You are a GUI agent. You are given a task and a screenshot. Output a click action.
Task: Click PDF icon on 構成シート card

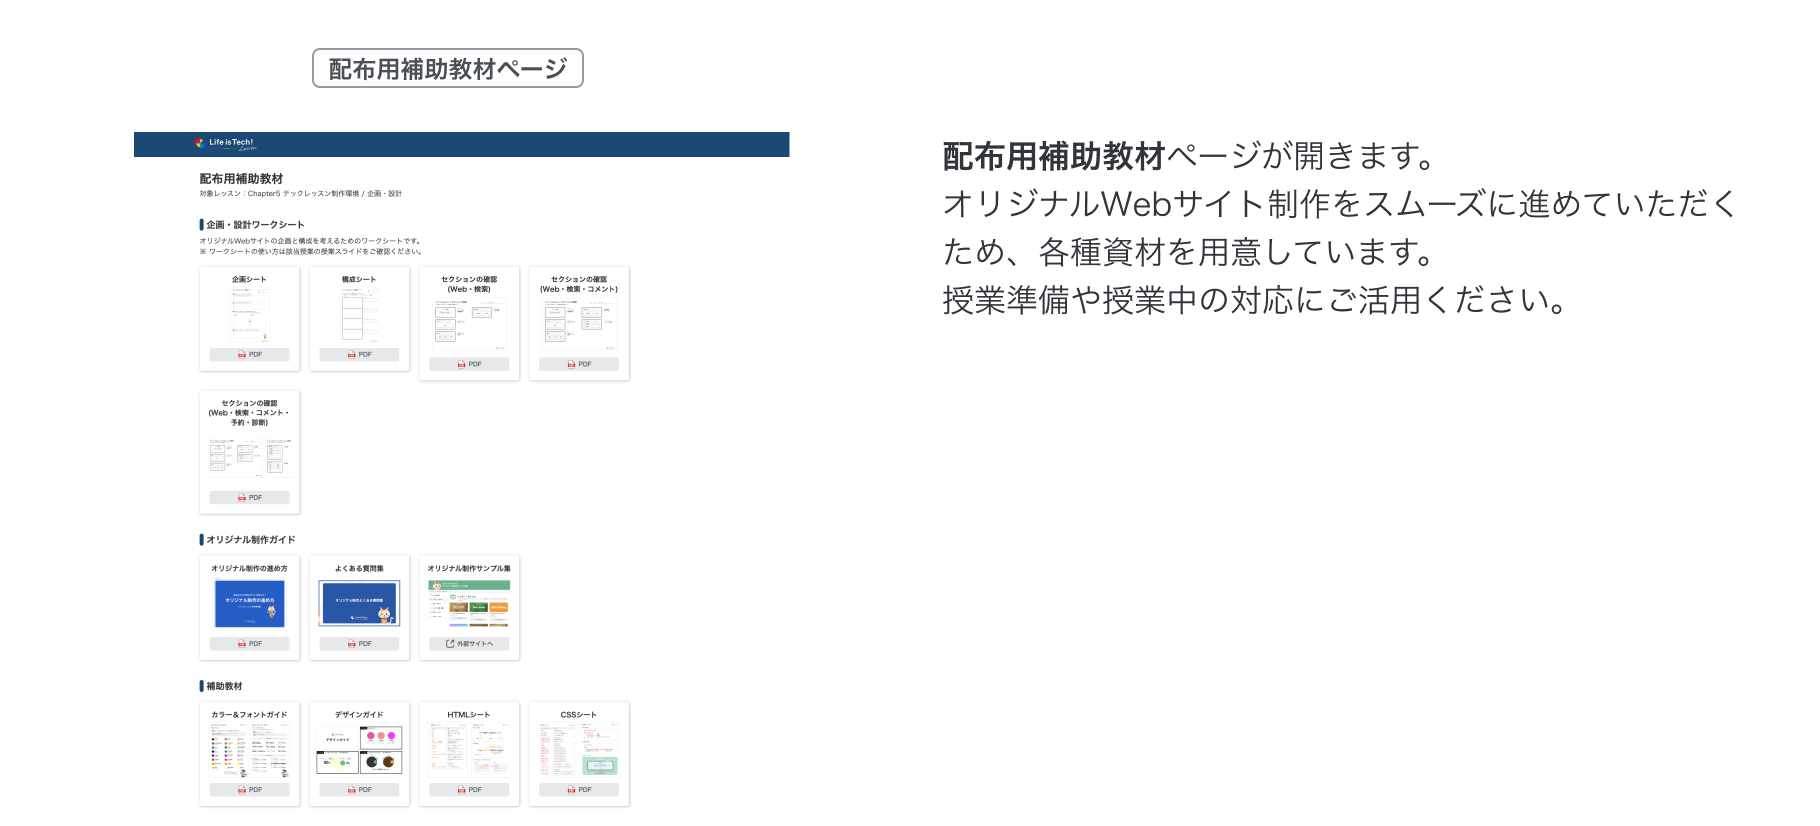pyautogui.click(x=352, y=355)
